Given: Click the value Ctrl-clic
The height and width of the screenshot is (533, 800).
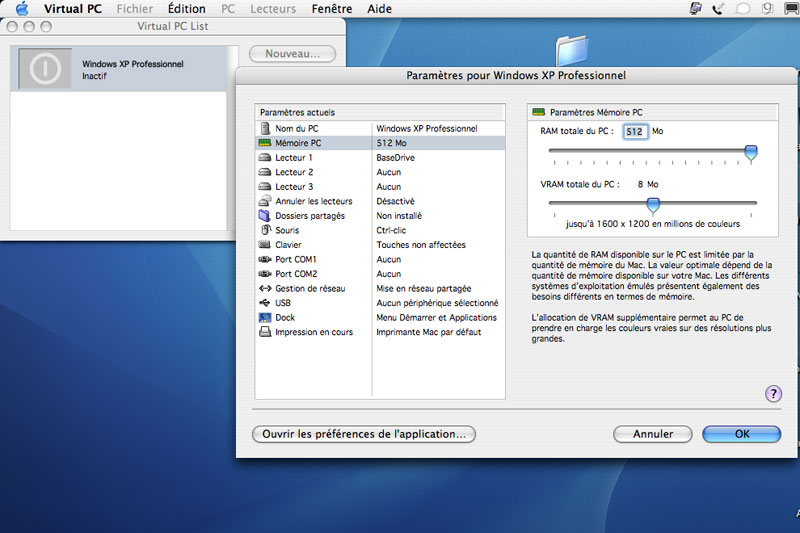Looking at the screenshot, I should pos(391,231).
